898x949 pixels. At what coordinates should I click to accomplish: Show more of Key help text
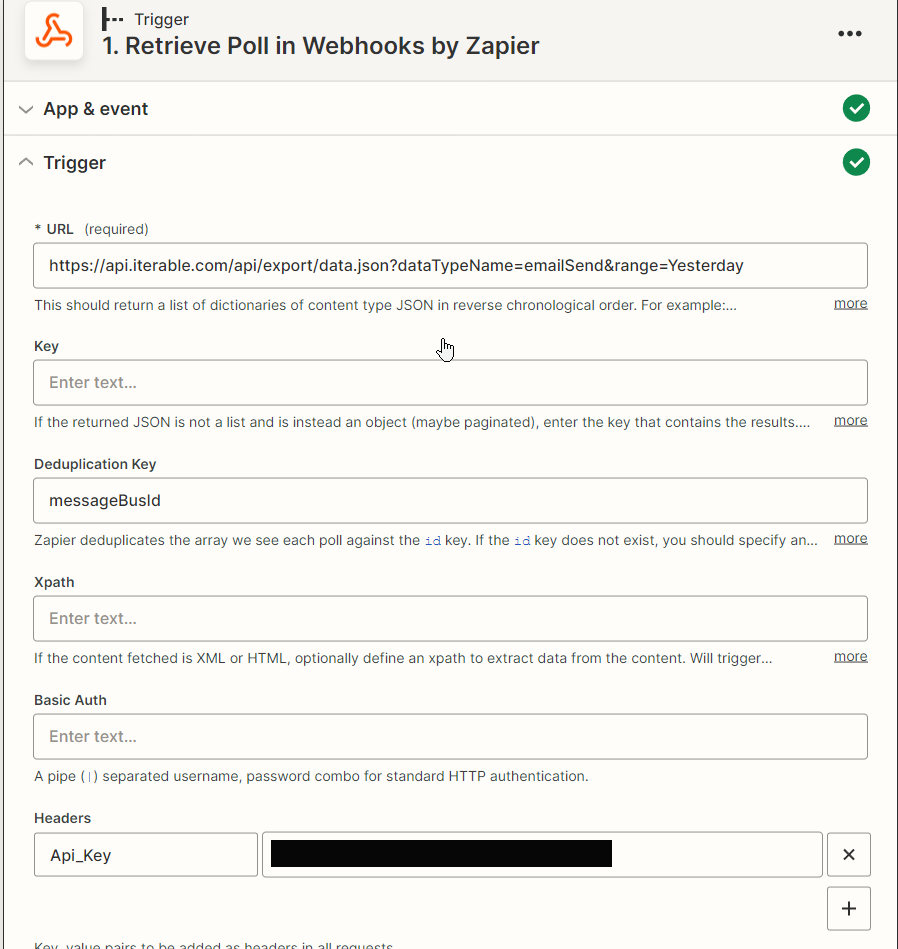[x=850, y=420]
